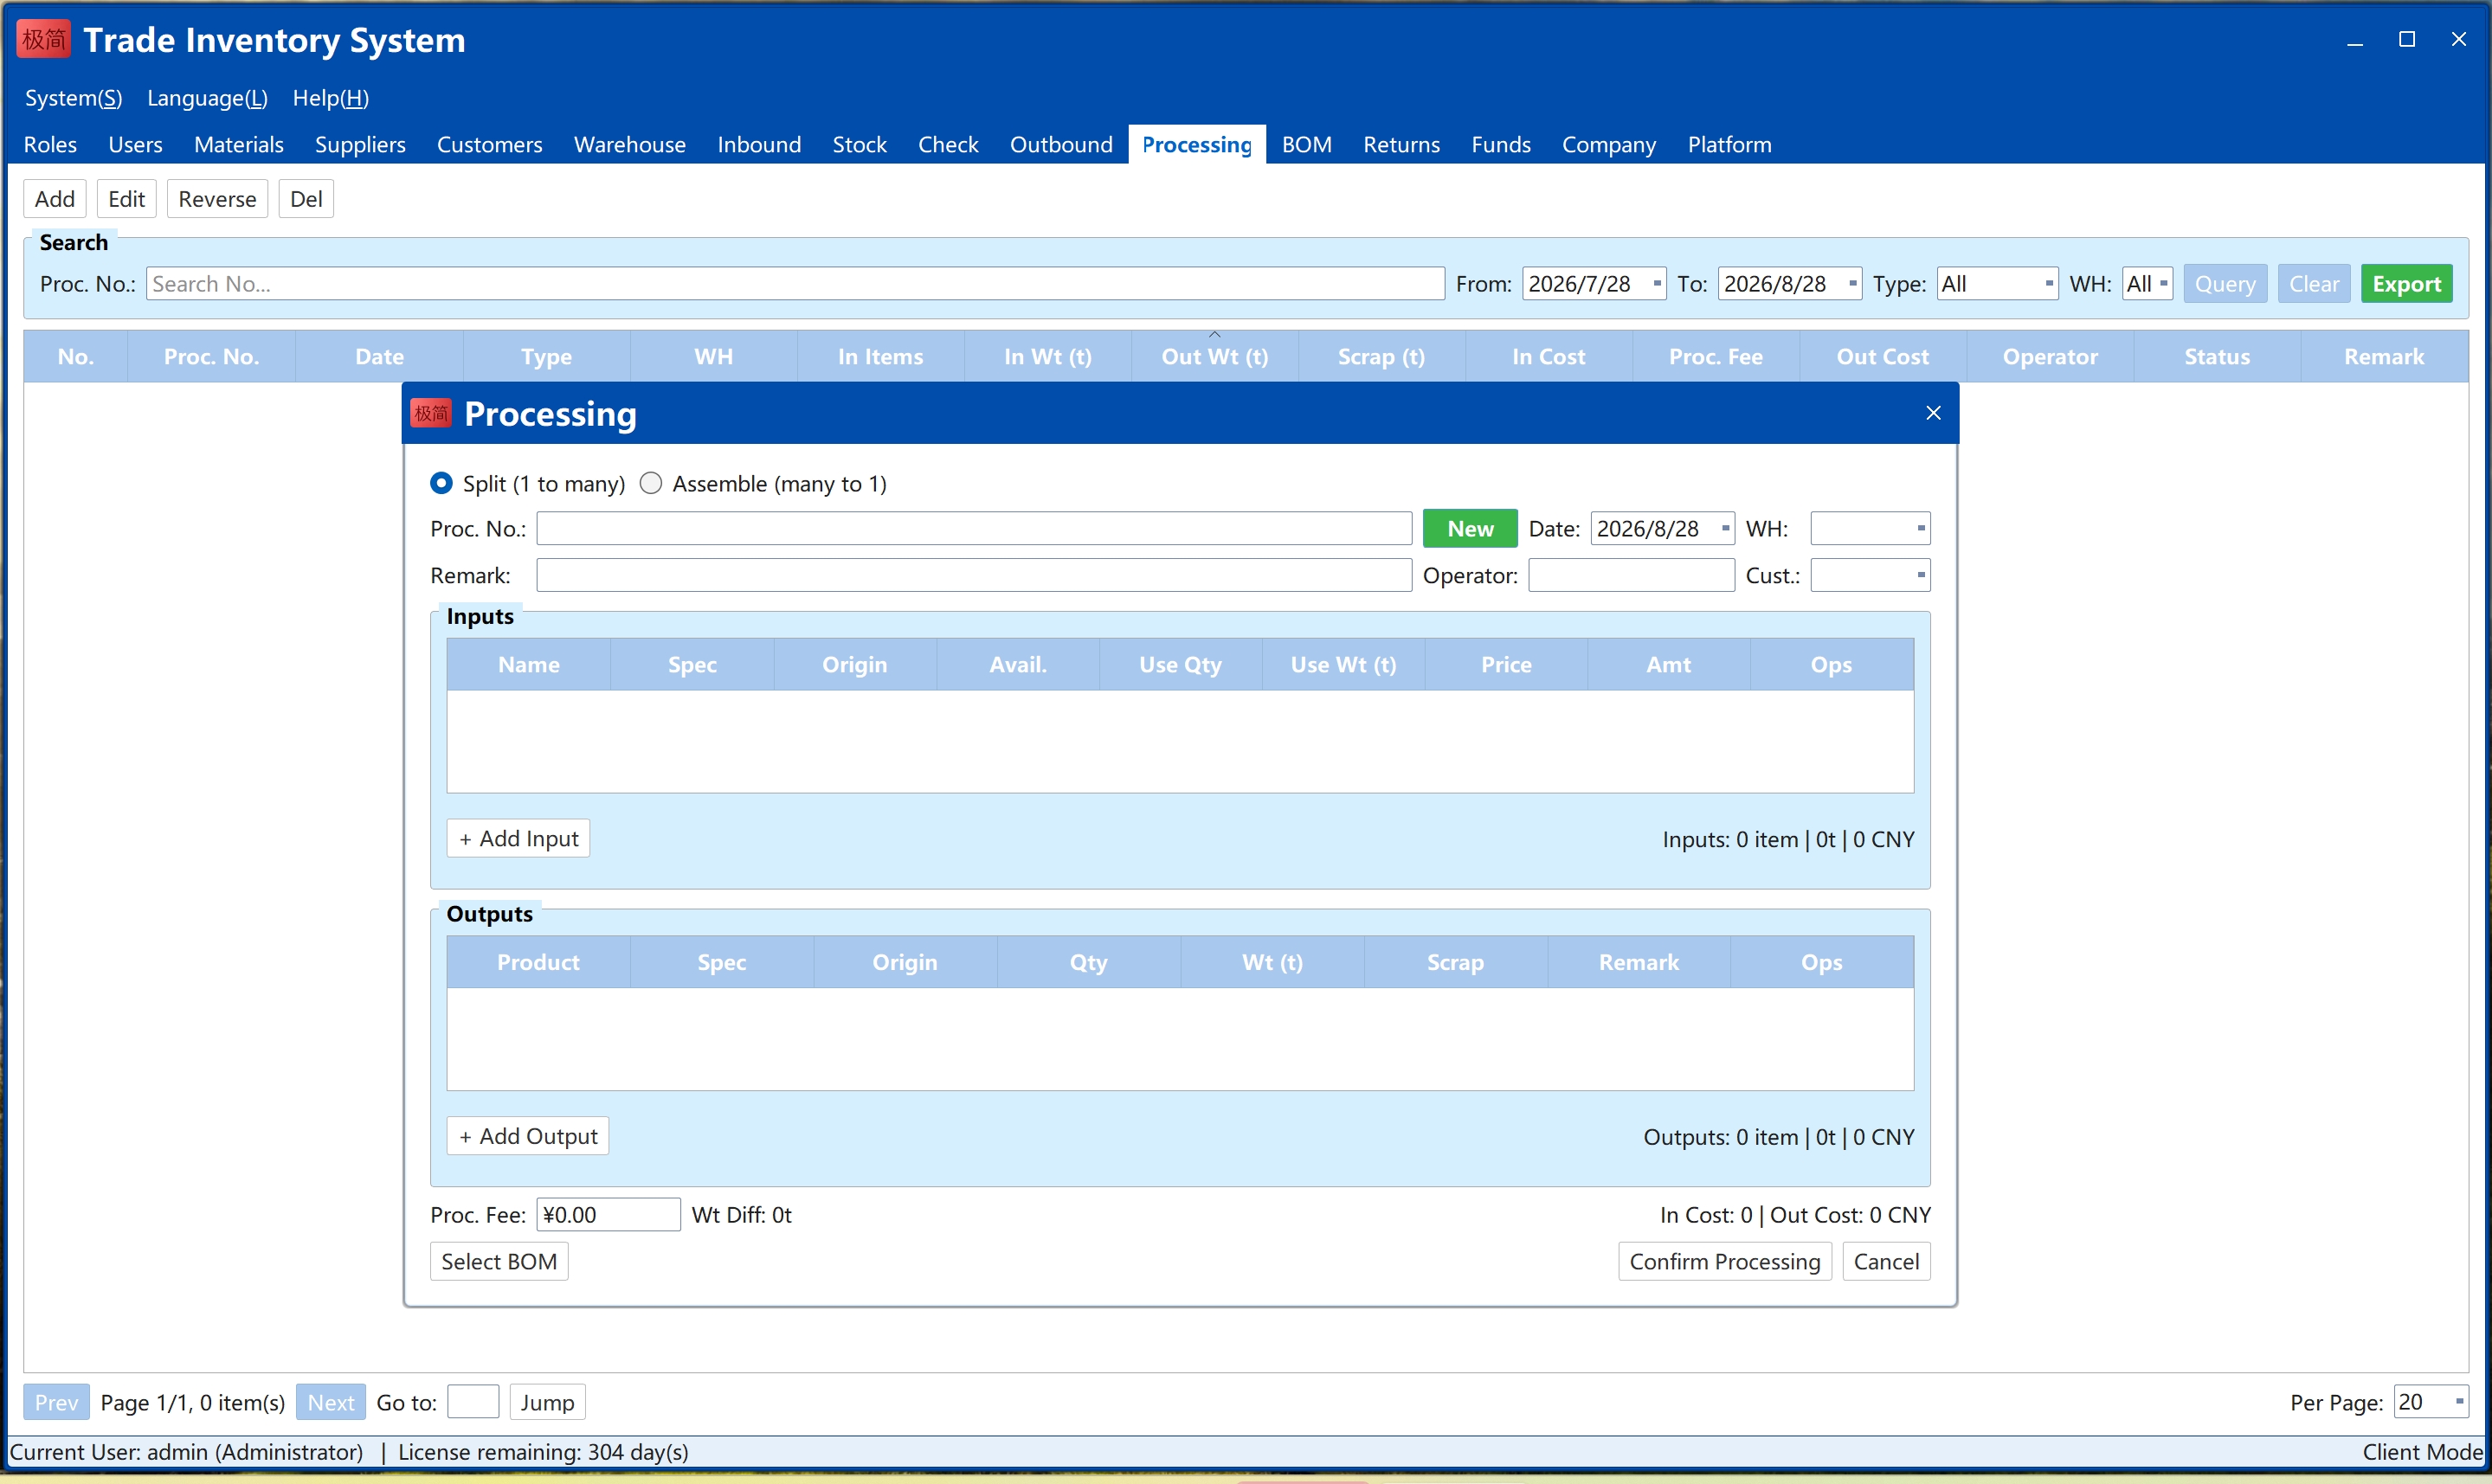Open the Help(H) menu
This screenshot has width=2492, height=1484.
(x=331, y=98)
